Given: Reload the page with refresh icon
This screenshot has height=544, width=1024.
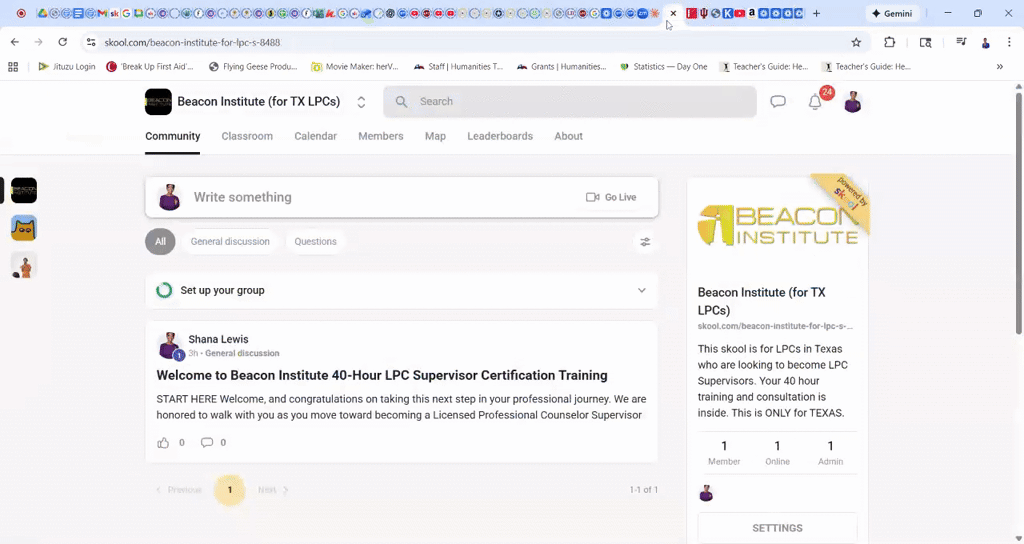Looking at the screenshot, I should click(63, 42).
